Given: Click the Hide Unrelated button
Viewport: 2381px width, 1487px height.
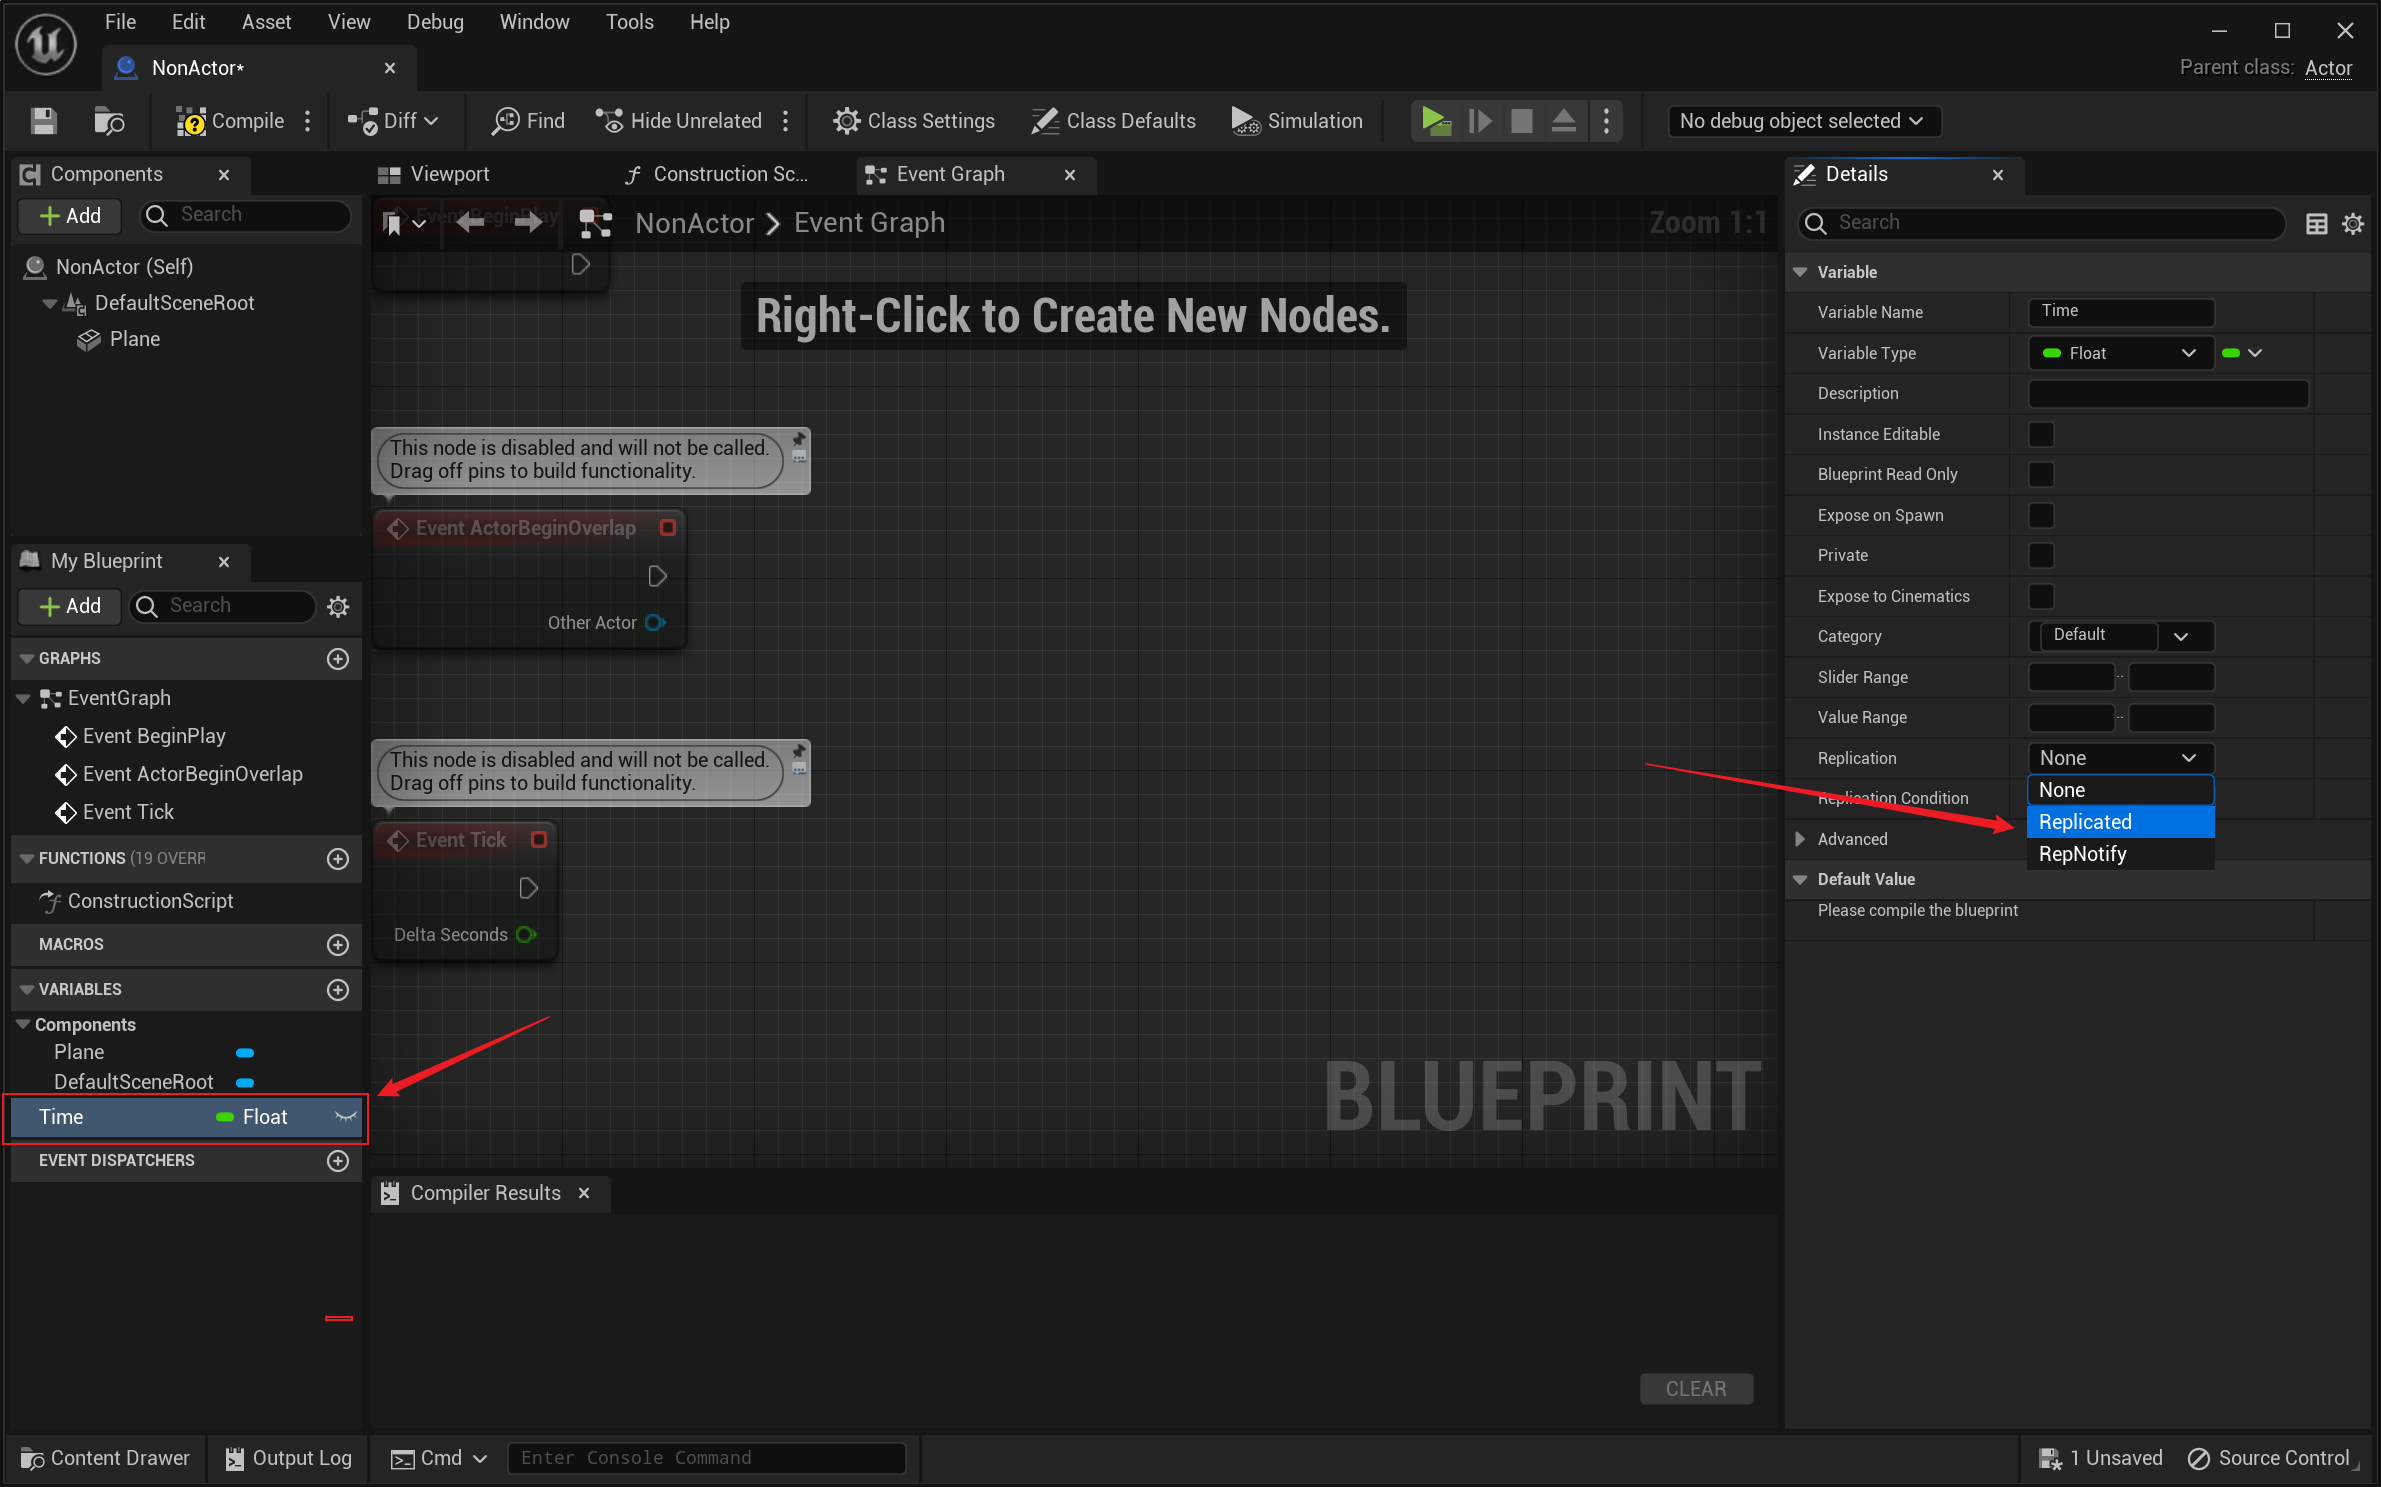Looking at the screenshot, I should click(x=683, y=118).
